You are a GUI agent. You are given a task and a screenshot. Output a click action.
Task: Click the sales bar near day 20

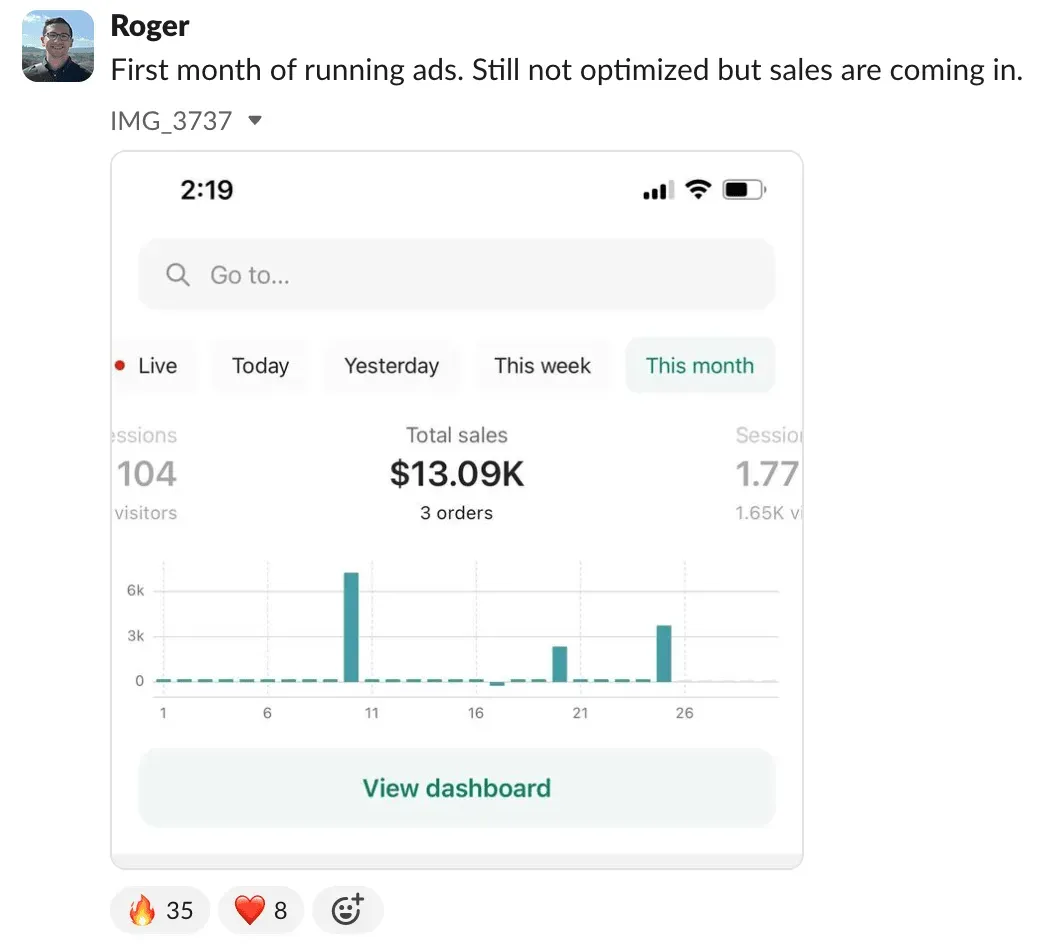point(559,664)
